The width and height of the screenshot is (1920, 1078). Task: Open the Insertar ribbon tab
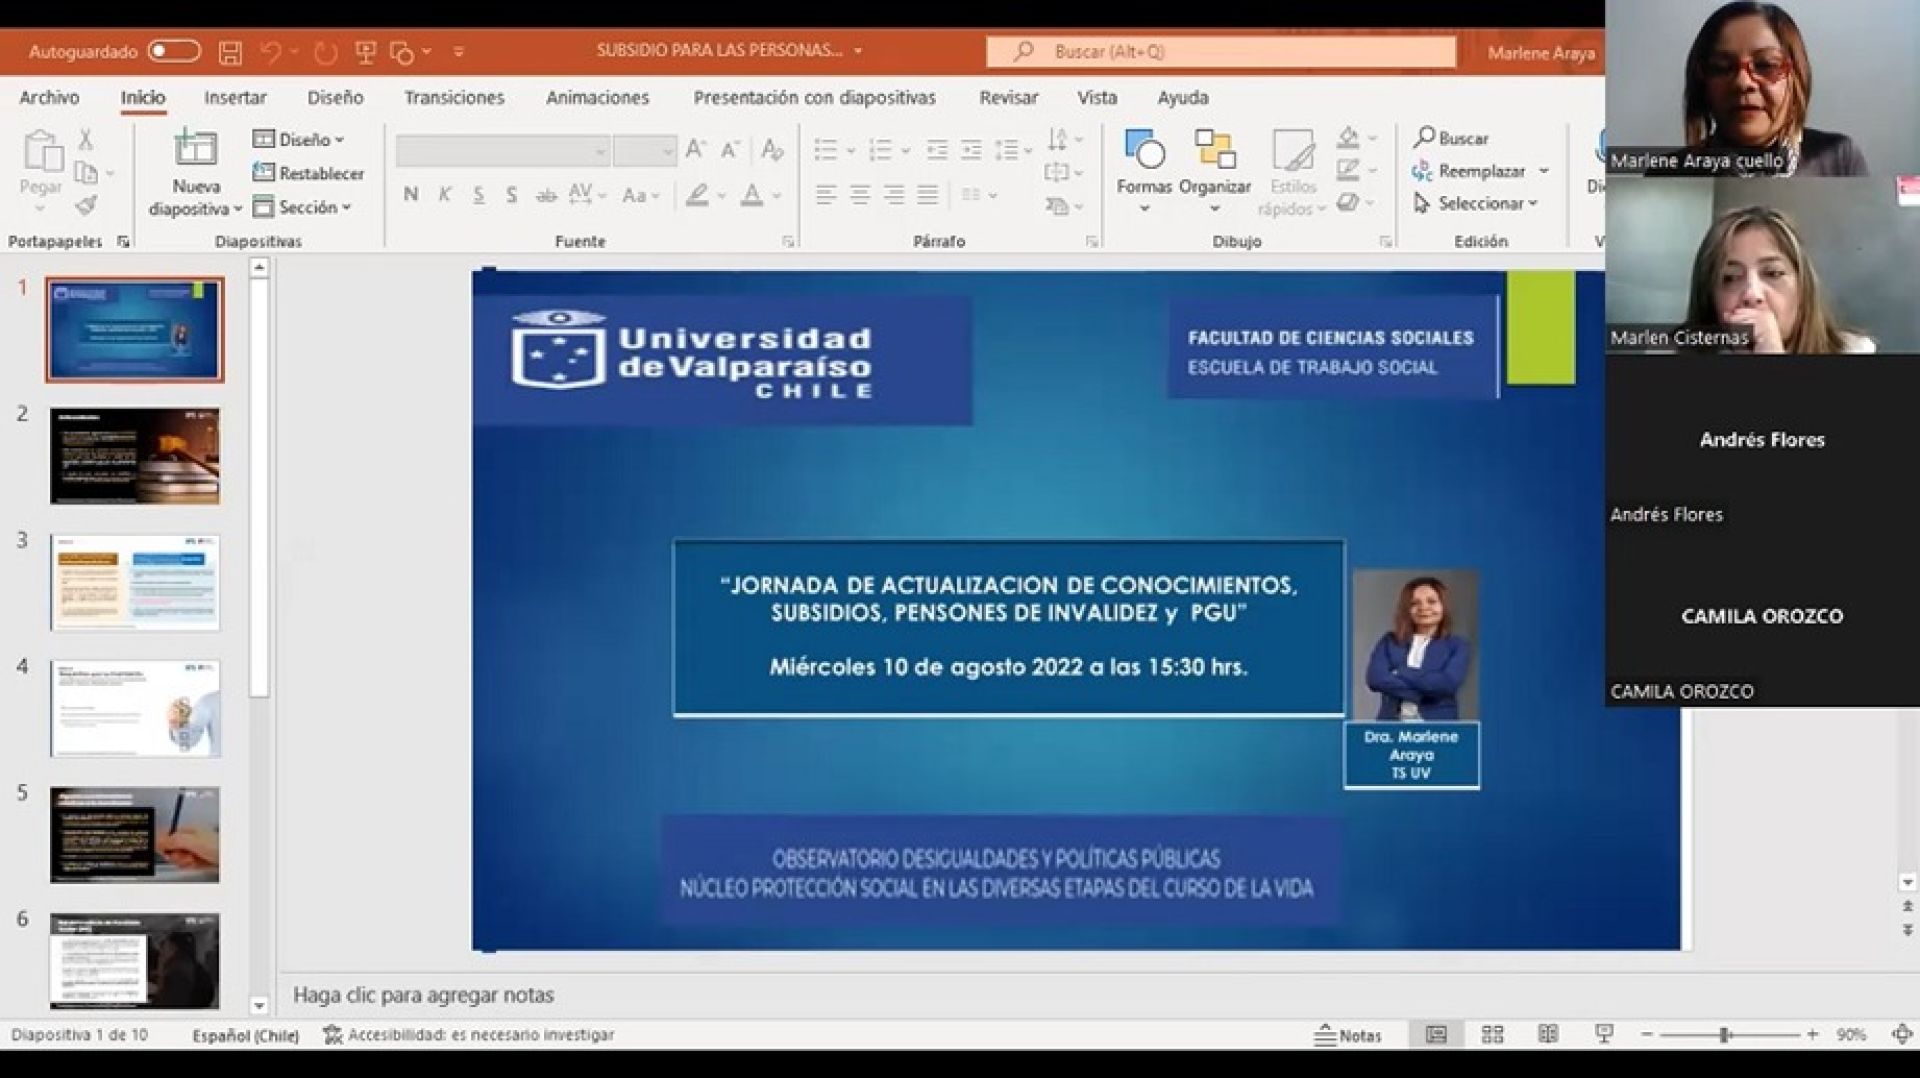[235, 98]
